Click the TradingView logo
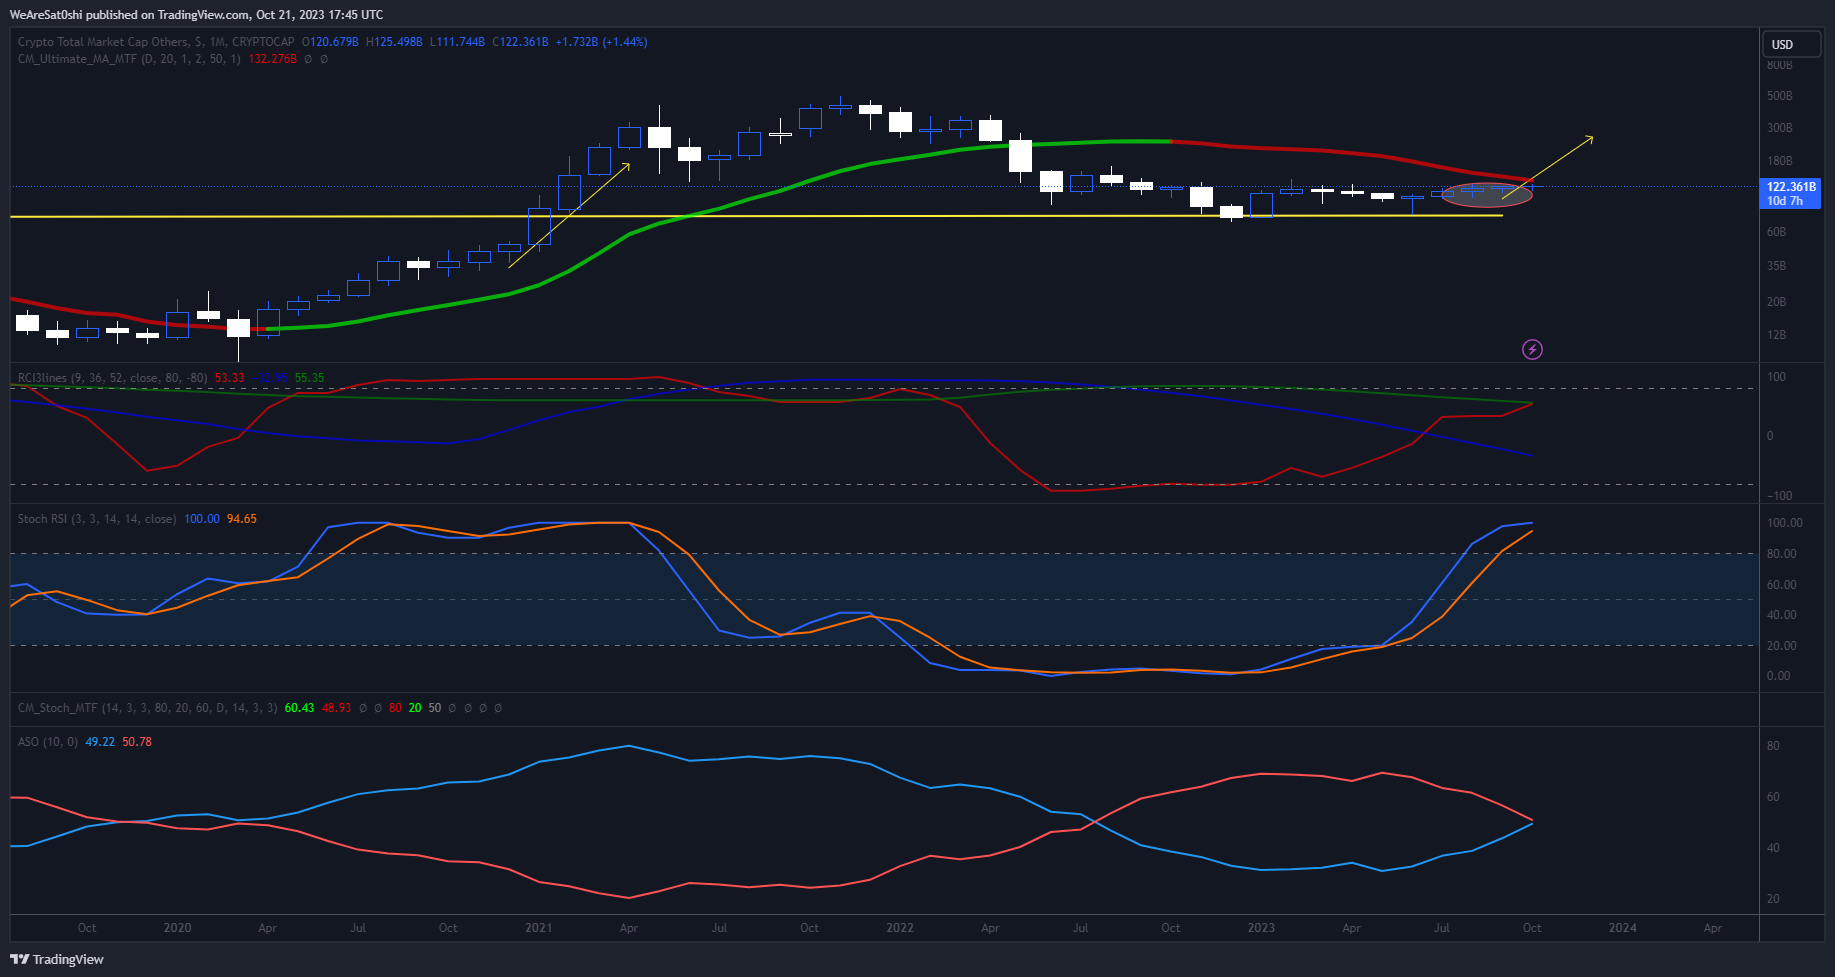This screenshot has height=977, width=1835. tap(57, 959)
